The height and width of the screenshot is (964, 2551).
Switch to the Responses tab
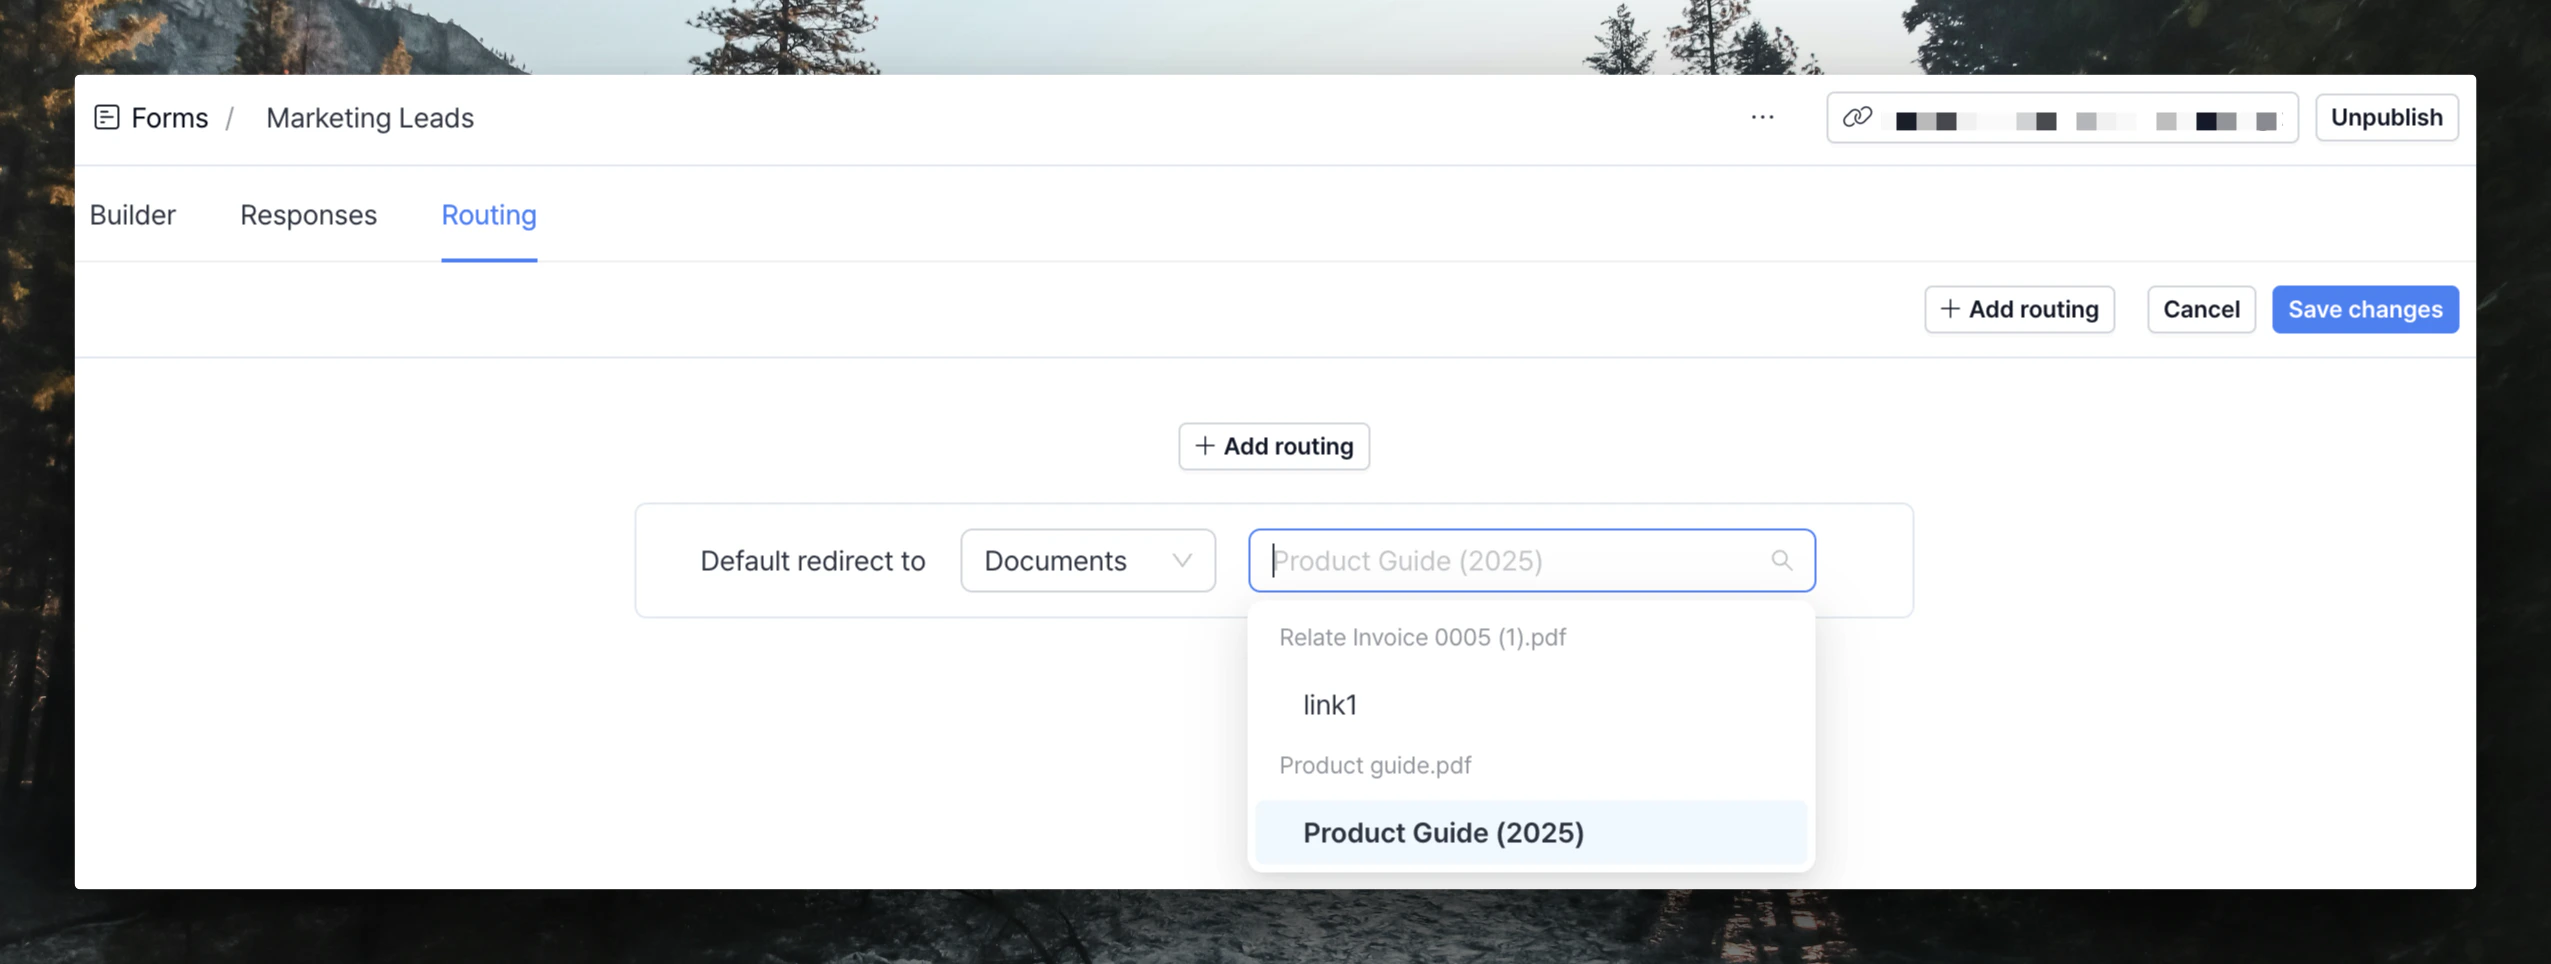(307, 214)
